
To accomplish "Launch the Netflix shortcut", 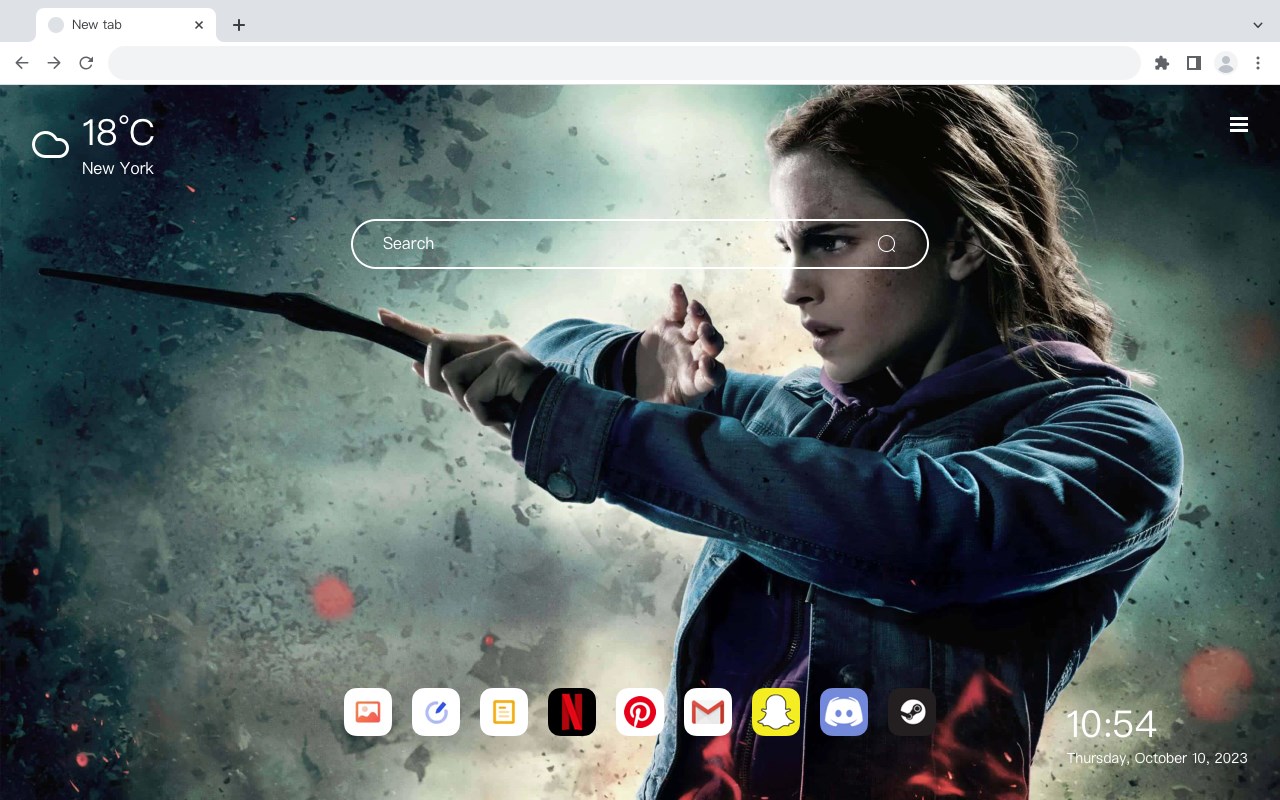I will pyautogui.click(x=572, y=712).
